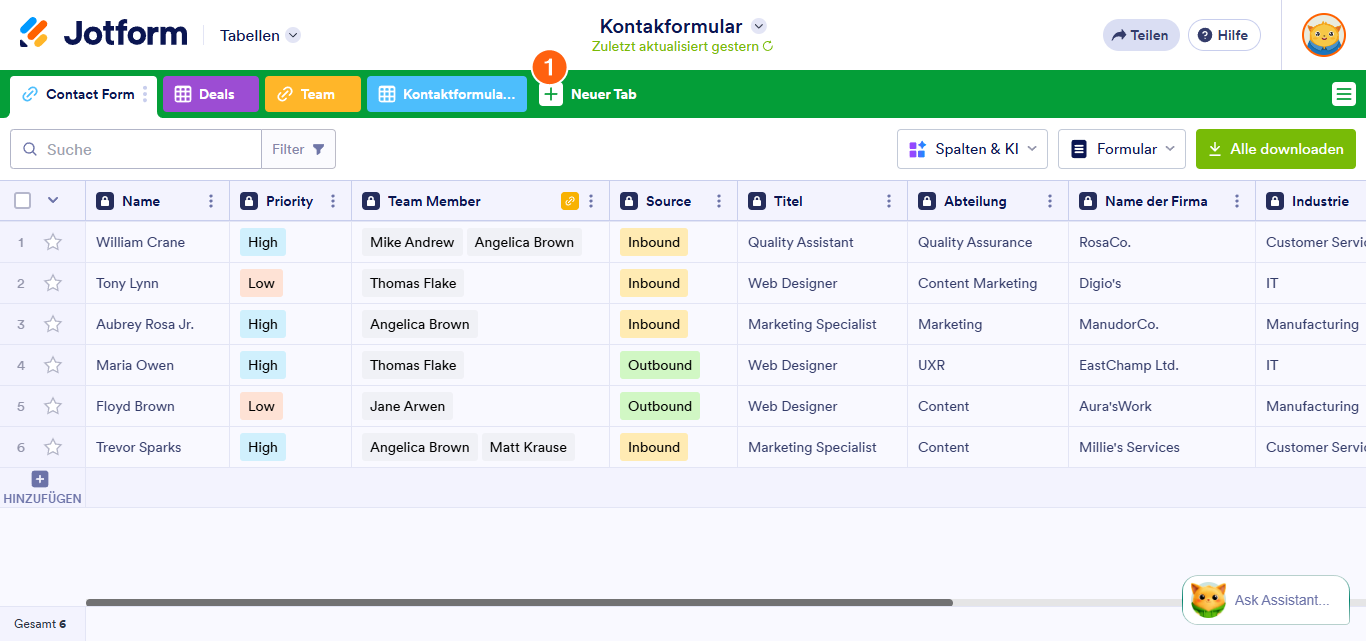Select the Content Marketing department cell

click(x=987, y=283)
